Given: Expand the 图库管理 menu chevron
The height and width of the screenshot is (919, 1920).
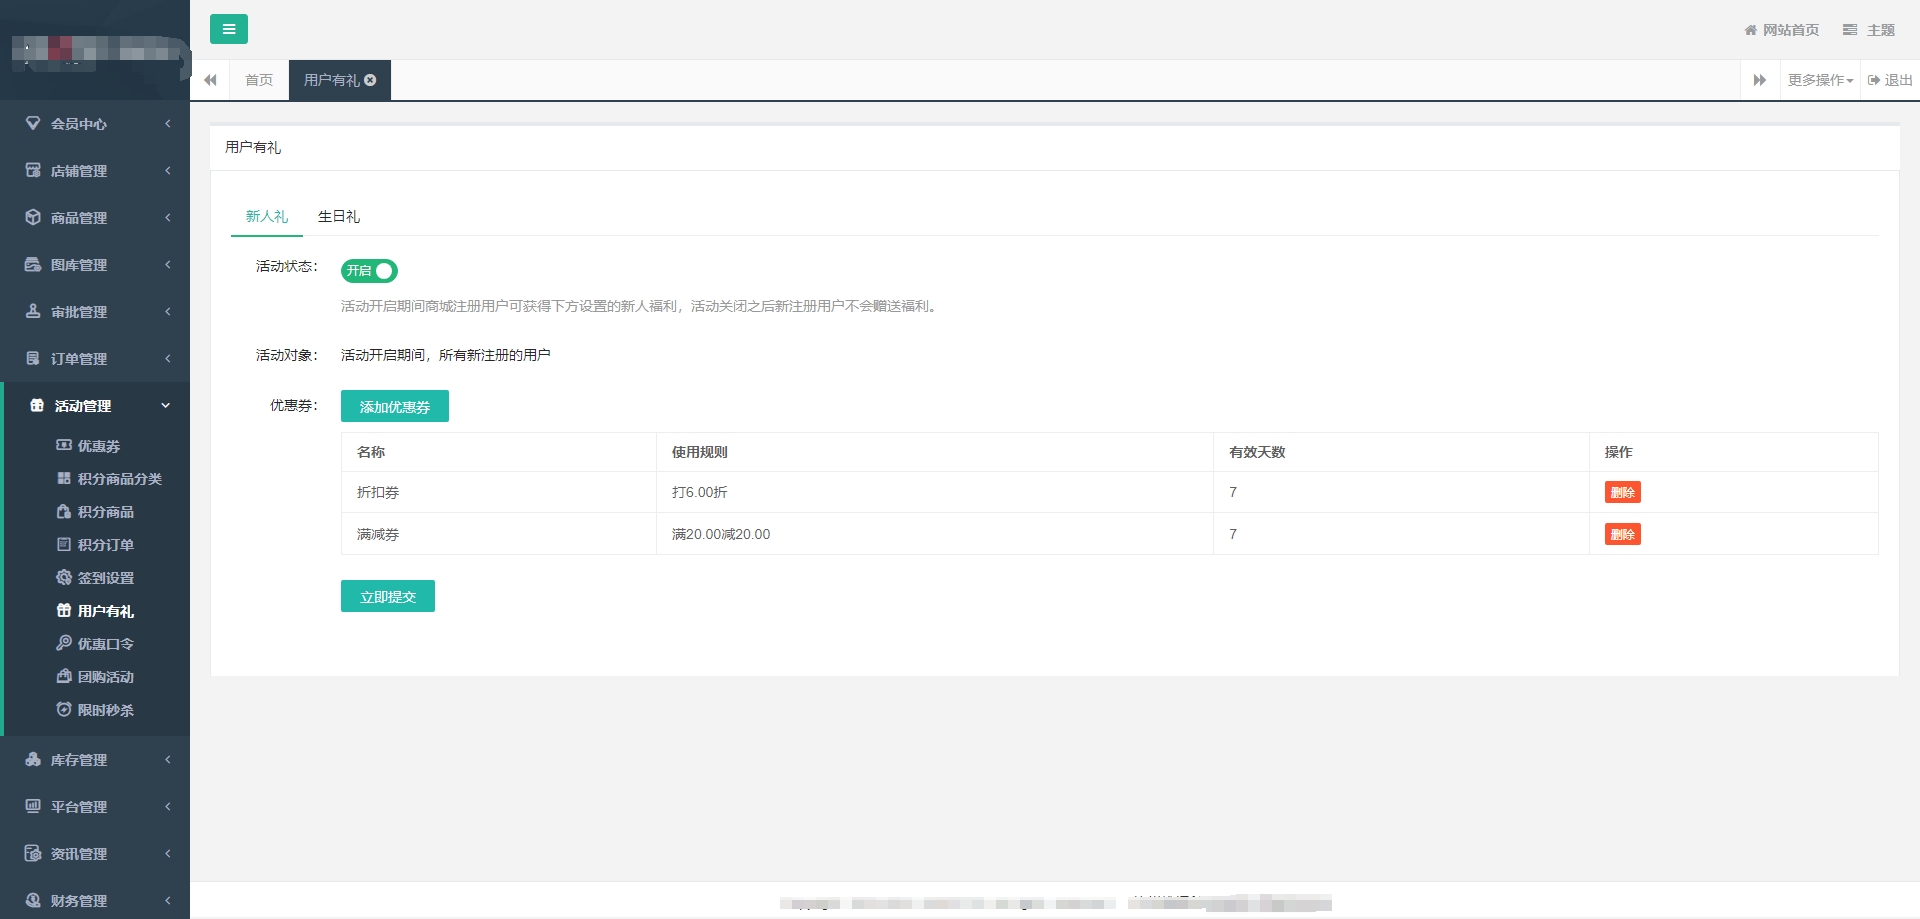Looking at the screenshot, I should pos(167,264).
